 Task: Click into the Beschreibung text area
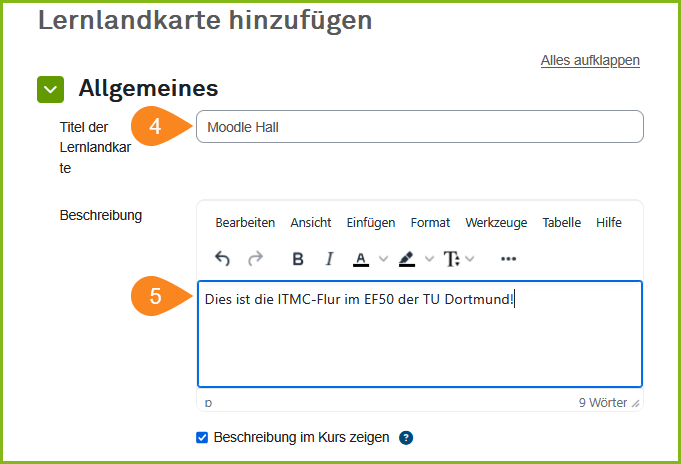click(x=420, y=334)
